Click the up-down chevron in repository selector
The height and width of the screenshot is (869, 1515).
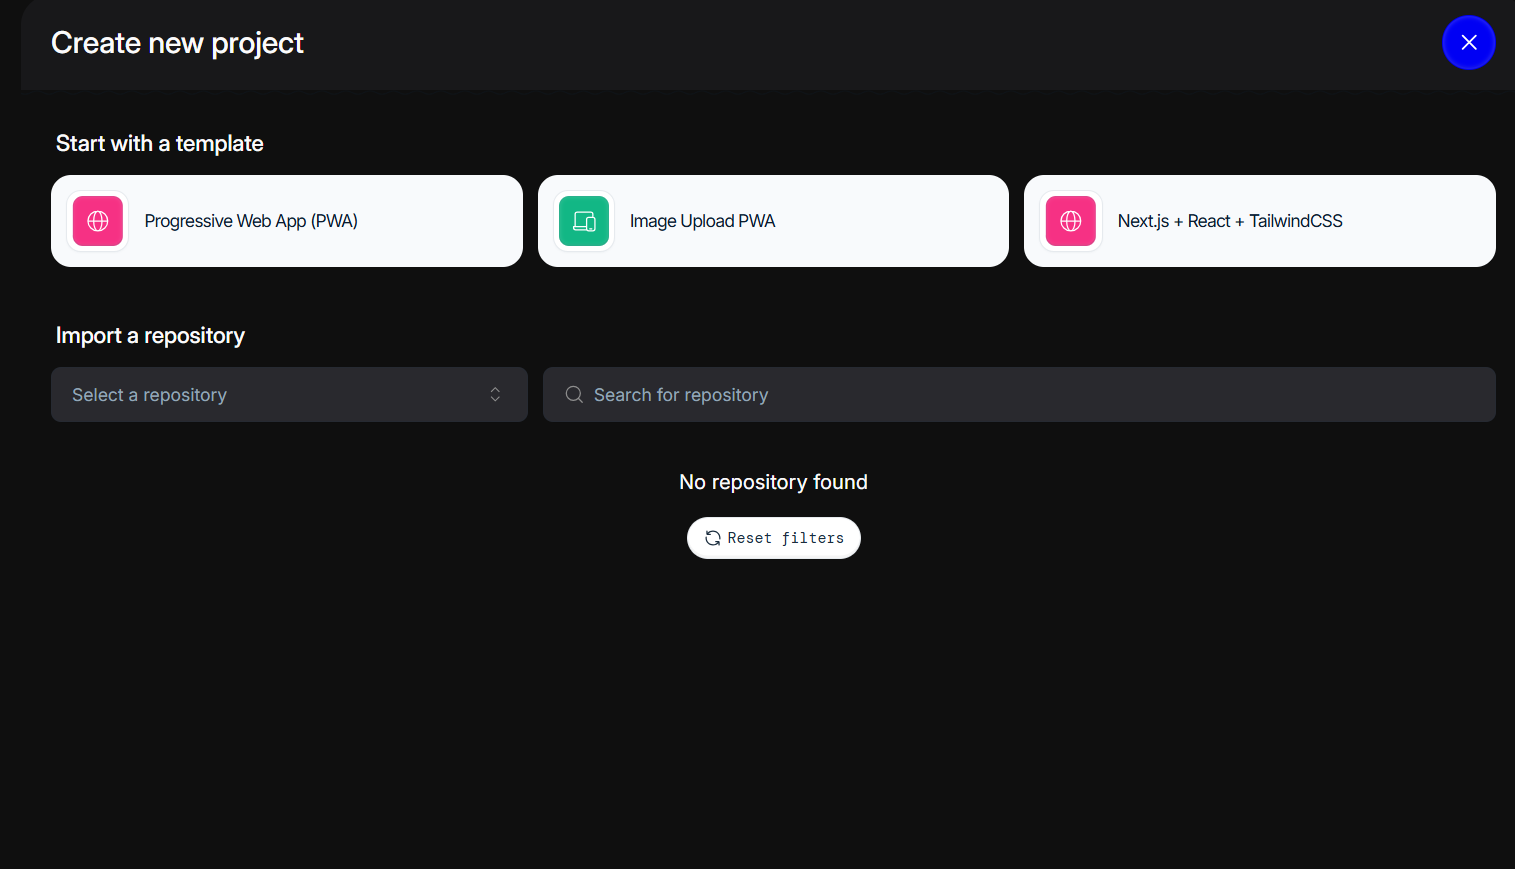pyautogui.click(x=495, y=395)
